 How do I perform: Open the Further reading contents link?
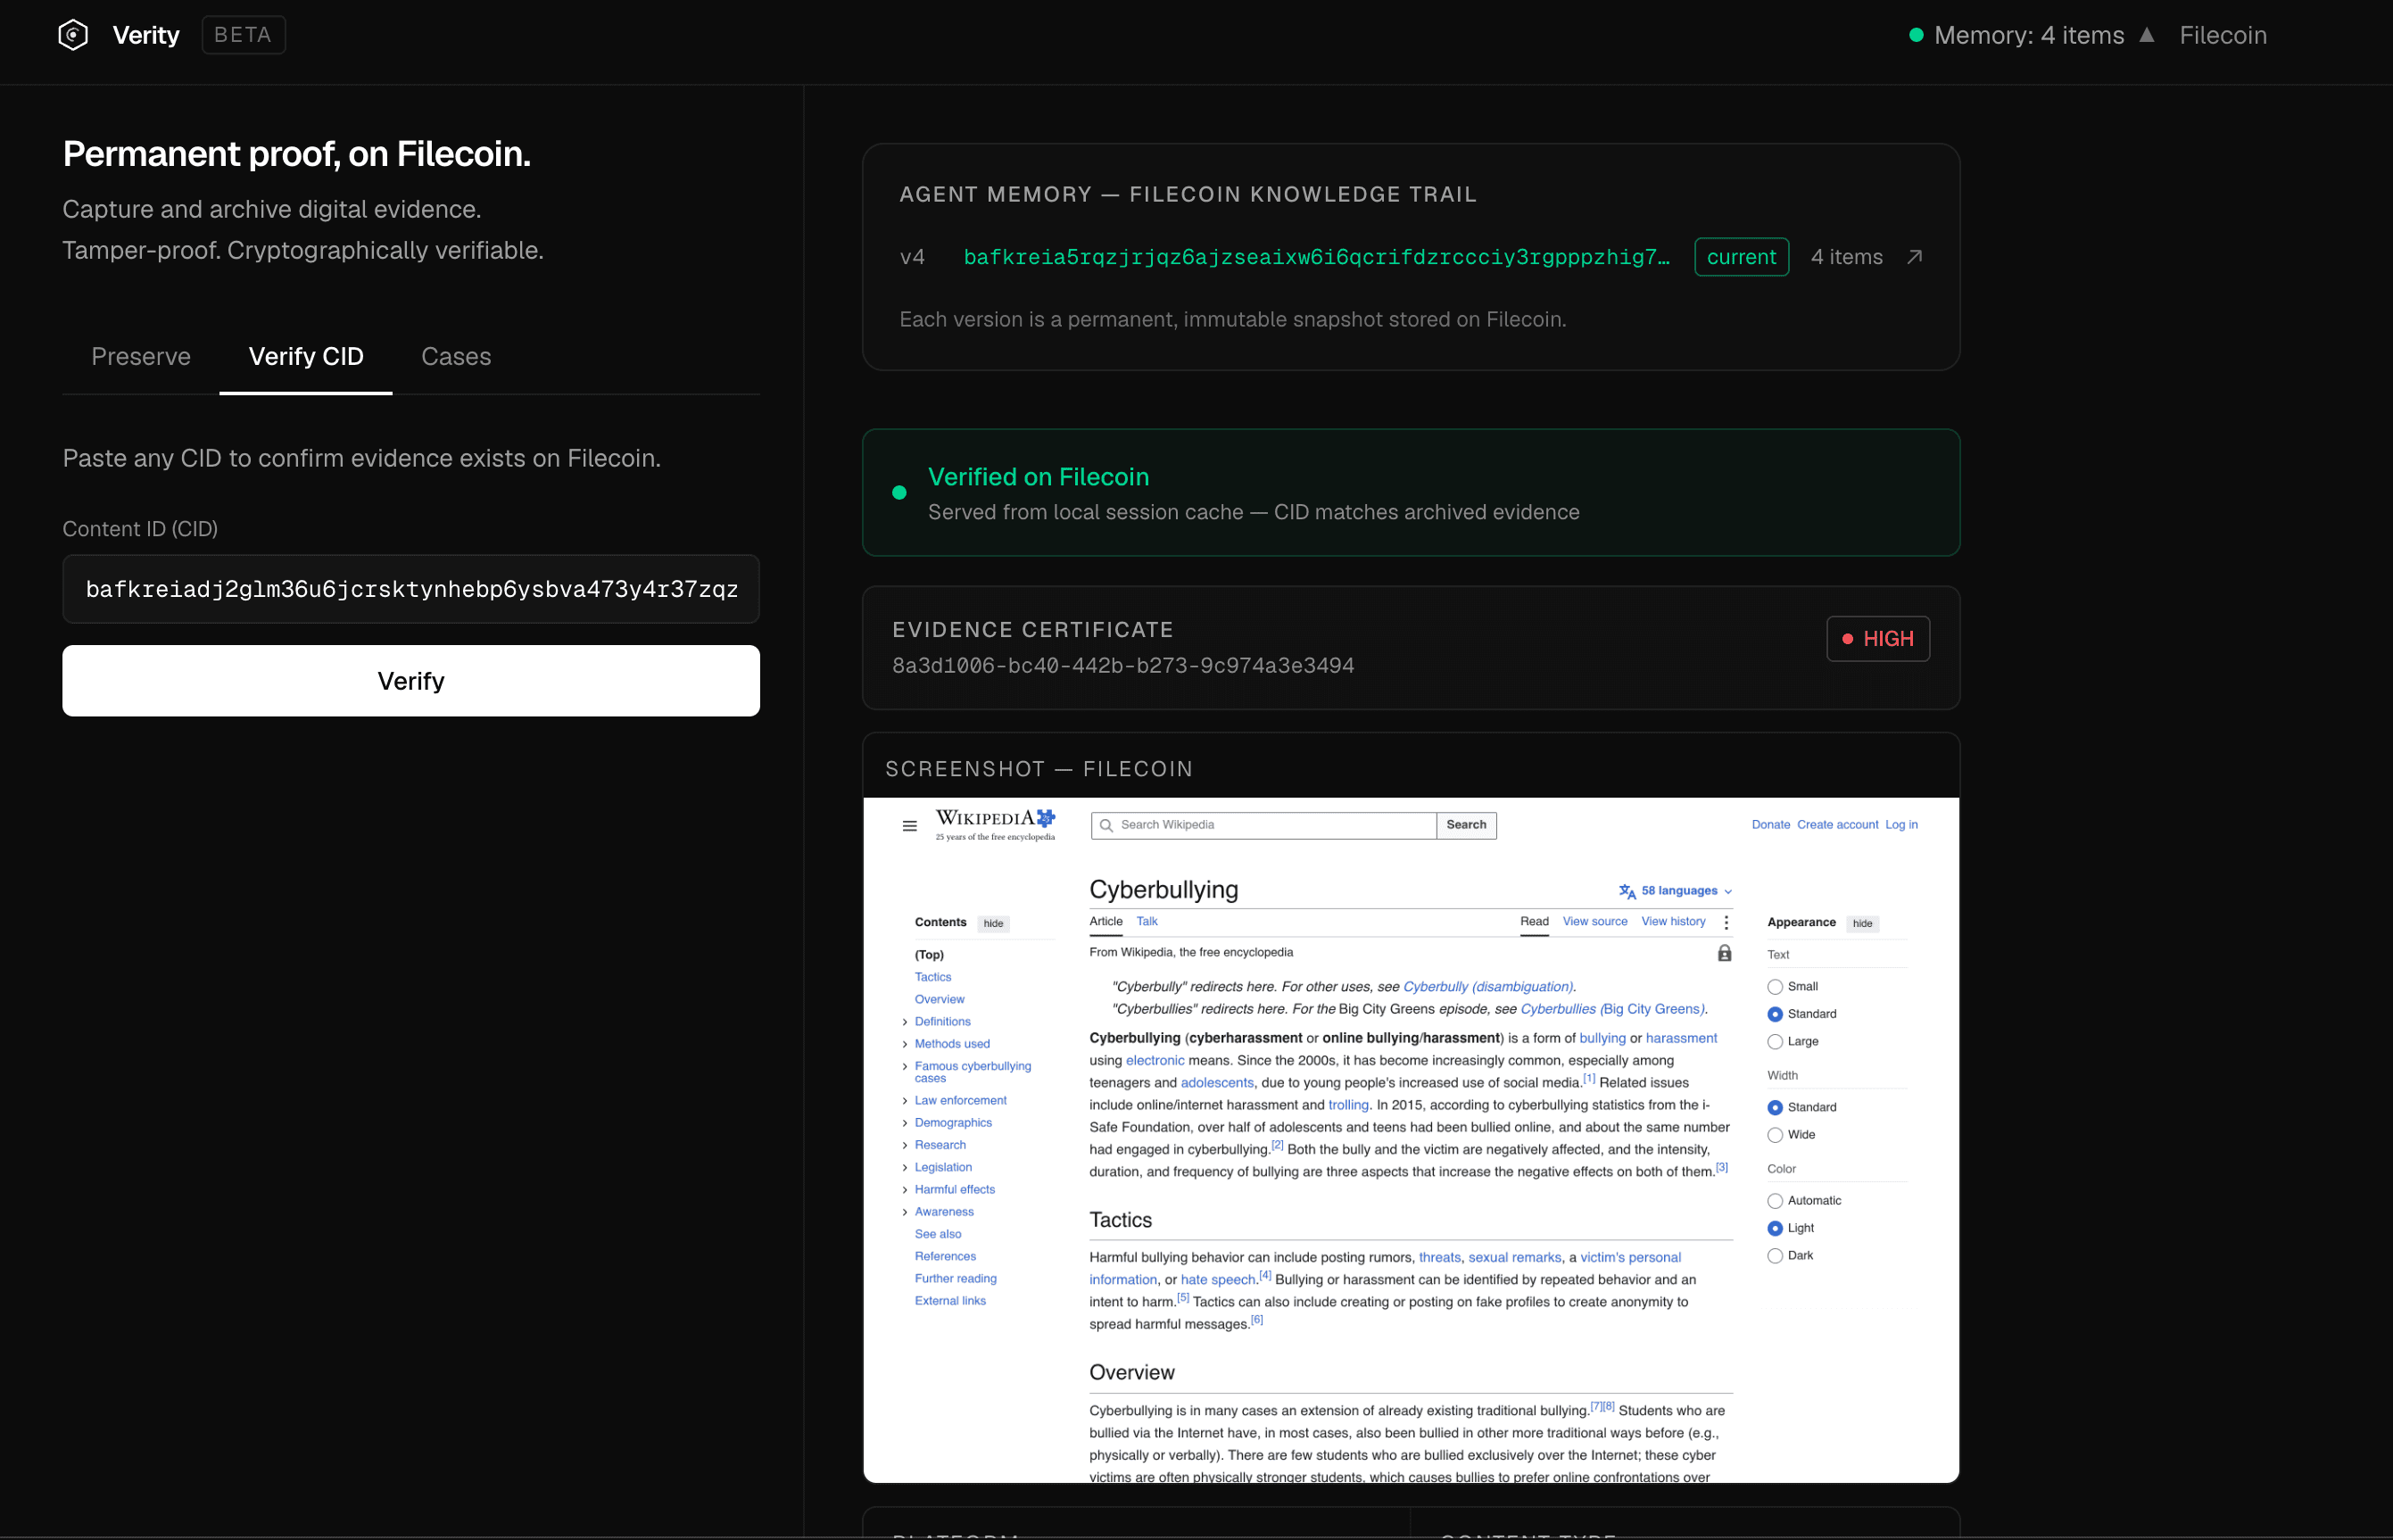[955, 1278]
